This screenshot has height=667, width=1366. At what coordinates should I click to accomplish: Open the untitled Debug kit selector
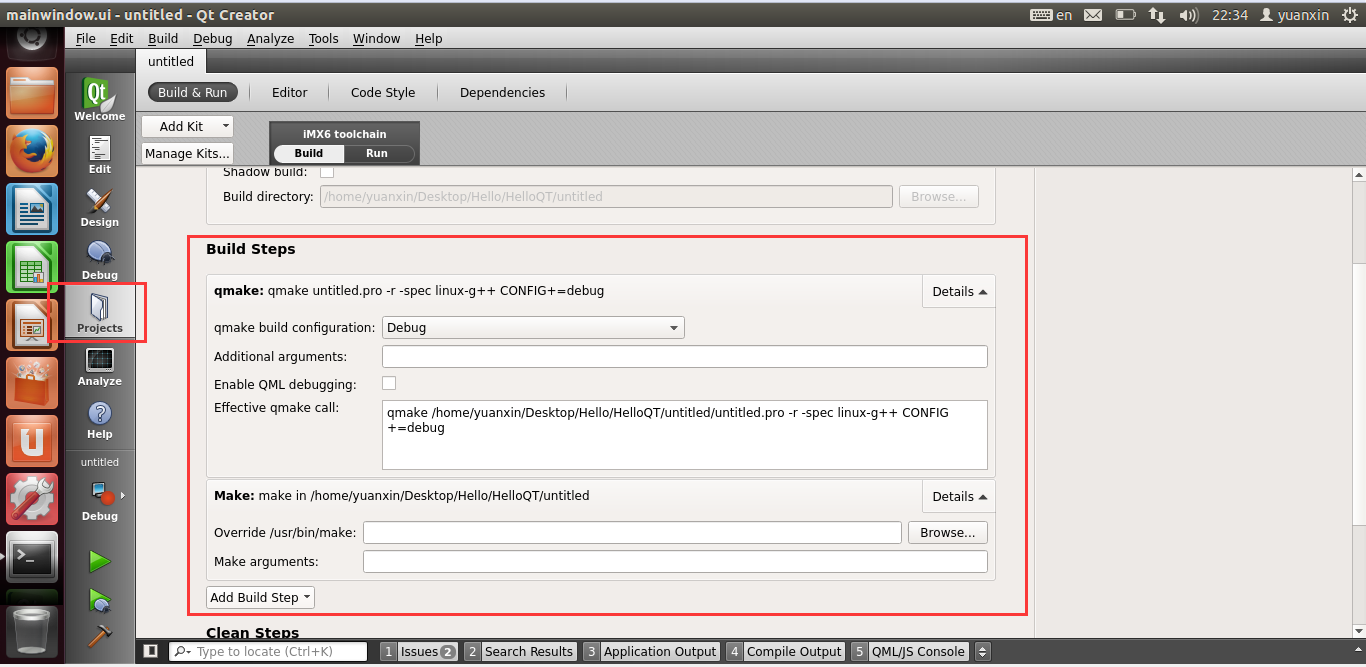tap(99, 499)
